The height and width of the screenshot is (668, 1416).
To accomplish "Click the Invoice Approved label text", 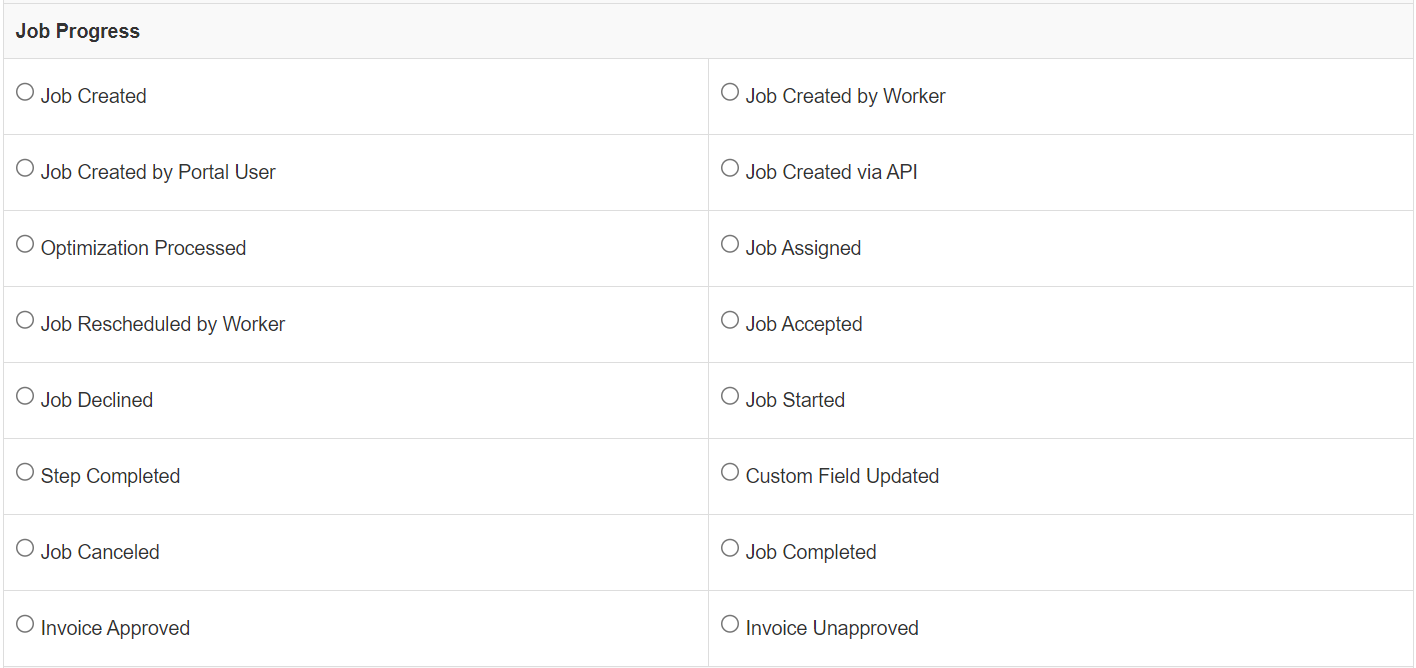I will (x=116, y=627).
